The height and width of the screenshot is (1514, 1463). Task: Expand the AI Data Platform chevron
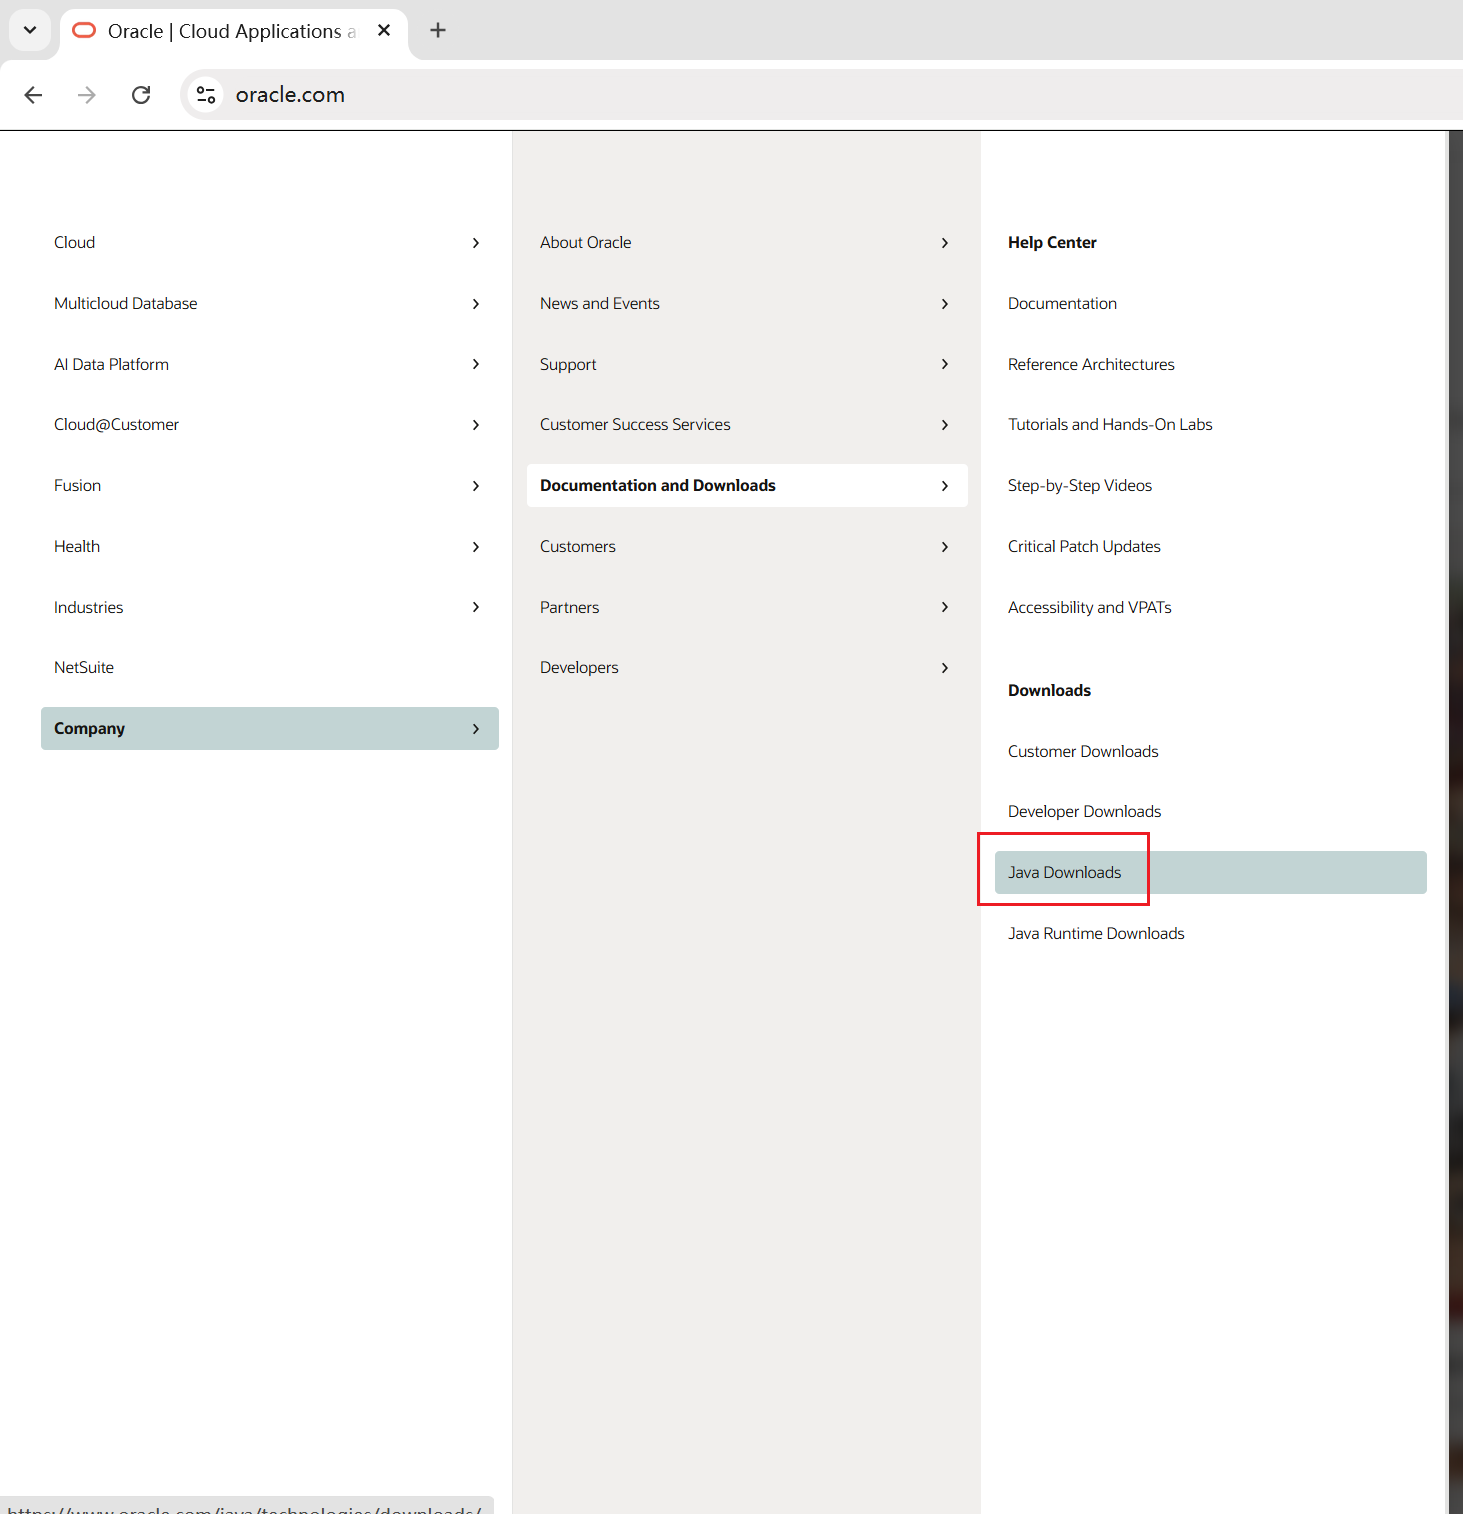tap(476, 364)
